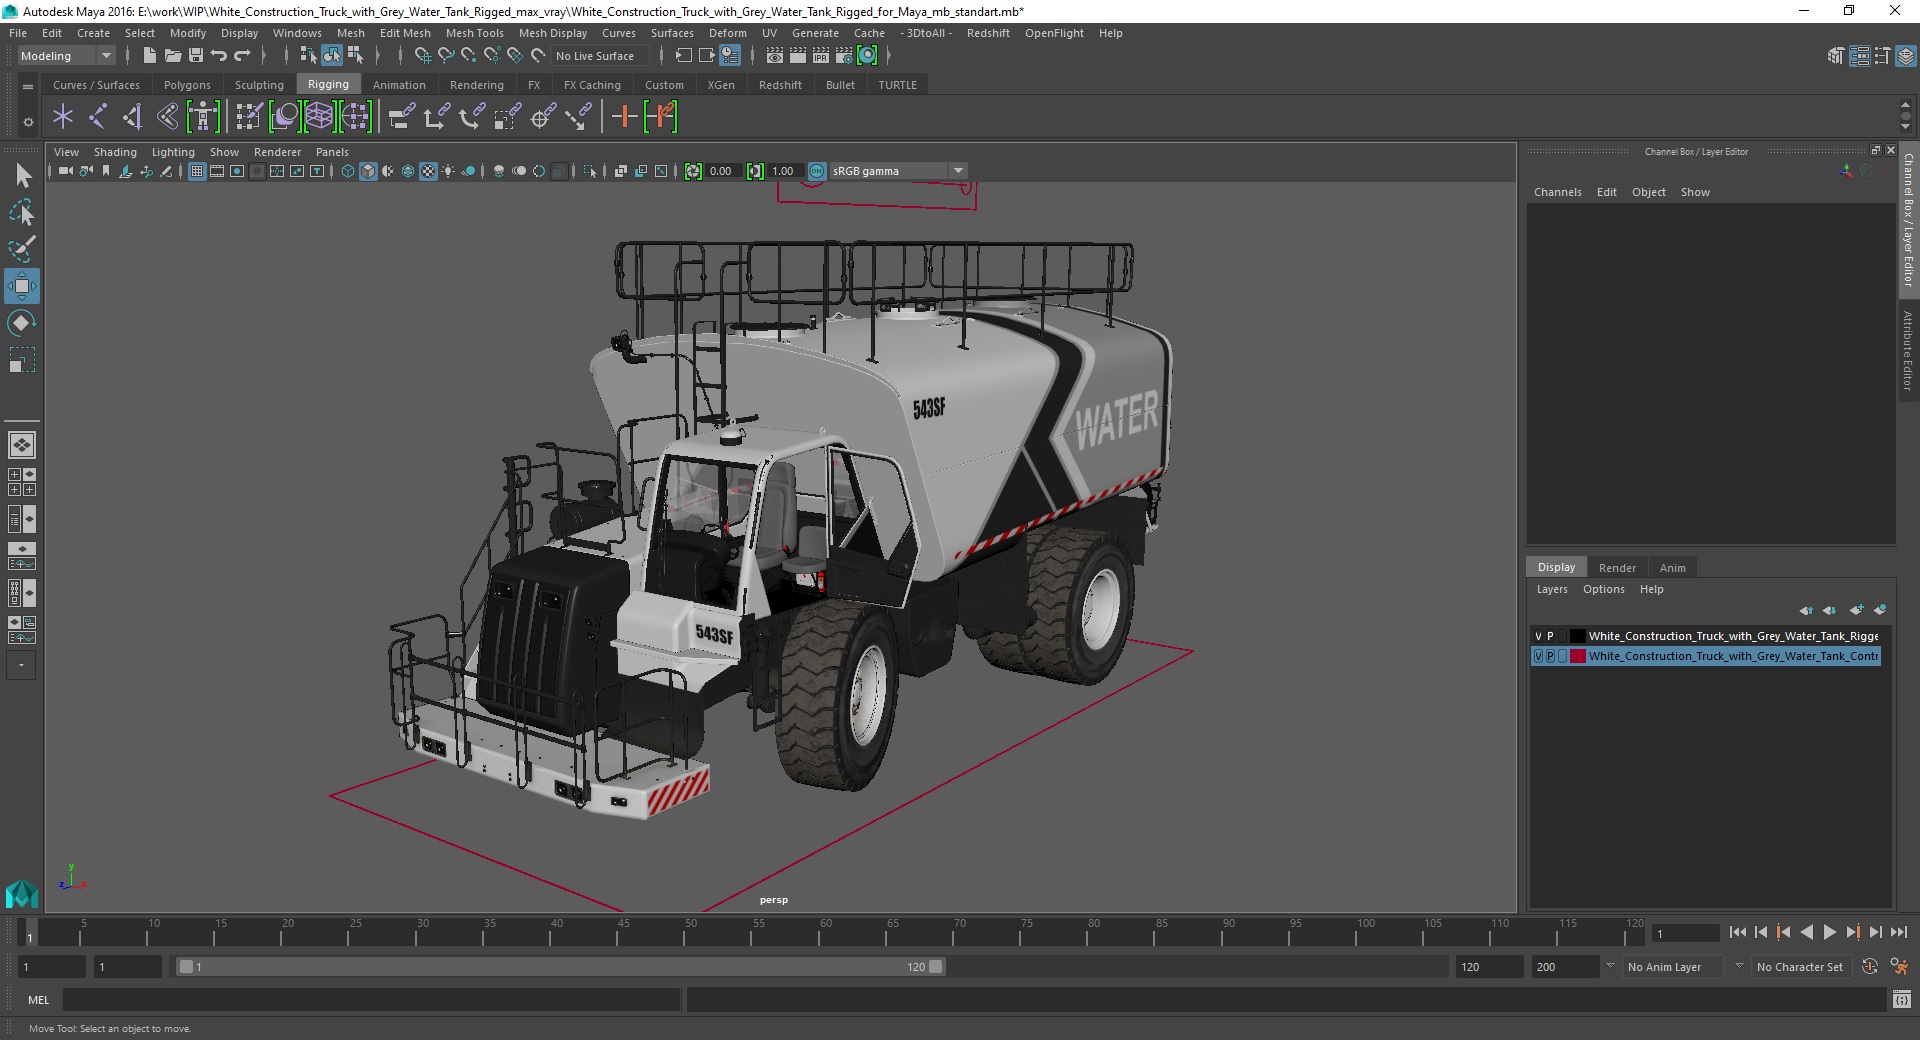
Task: Open the Panels menu in viewport
Action: tap(332, 152)
